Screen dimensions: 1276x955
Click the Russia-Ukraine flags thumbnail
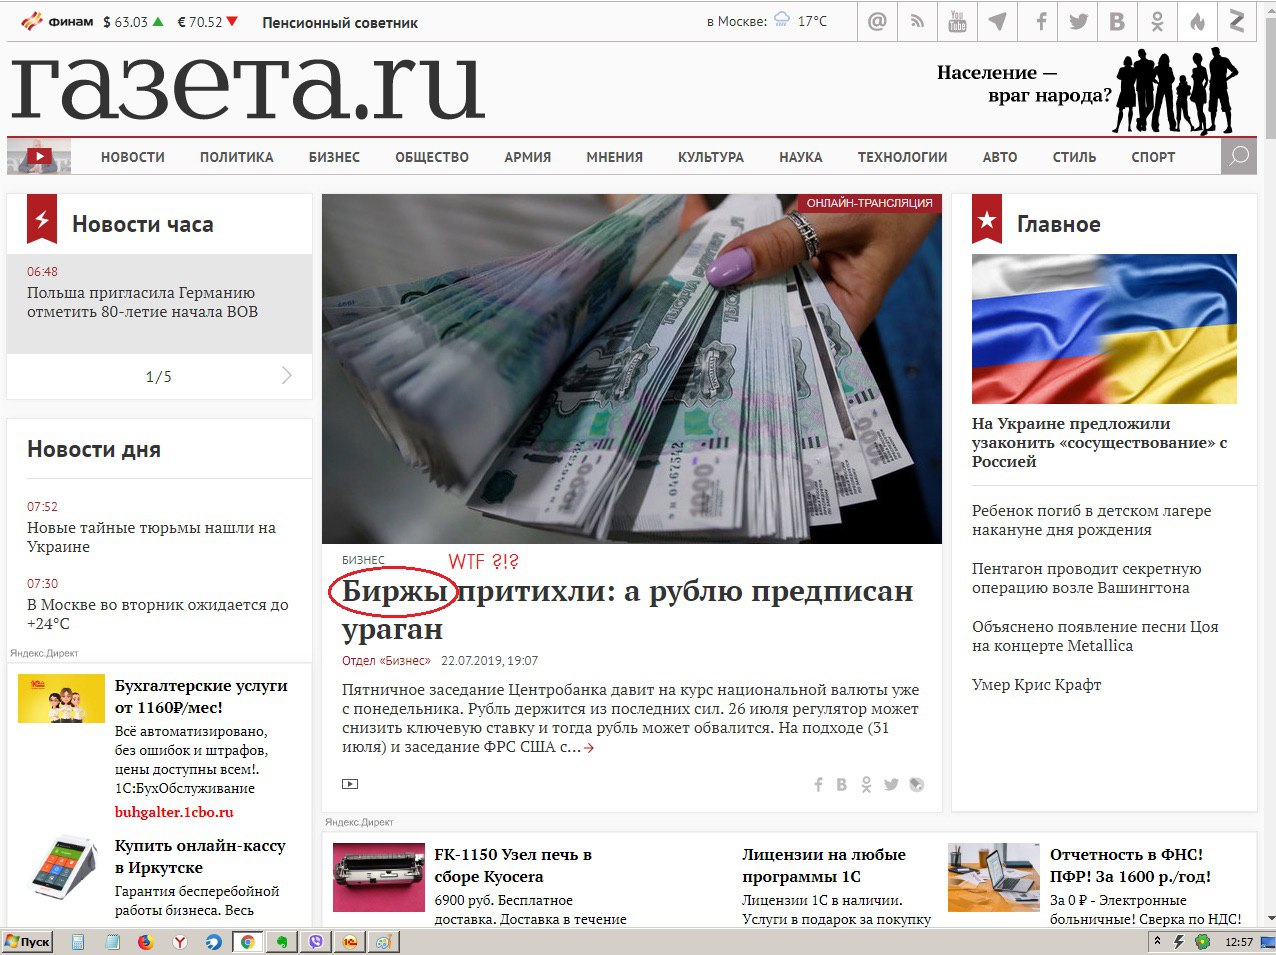(x=1104, y=329)
